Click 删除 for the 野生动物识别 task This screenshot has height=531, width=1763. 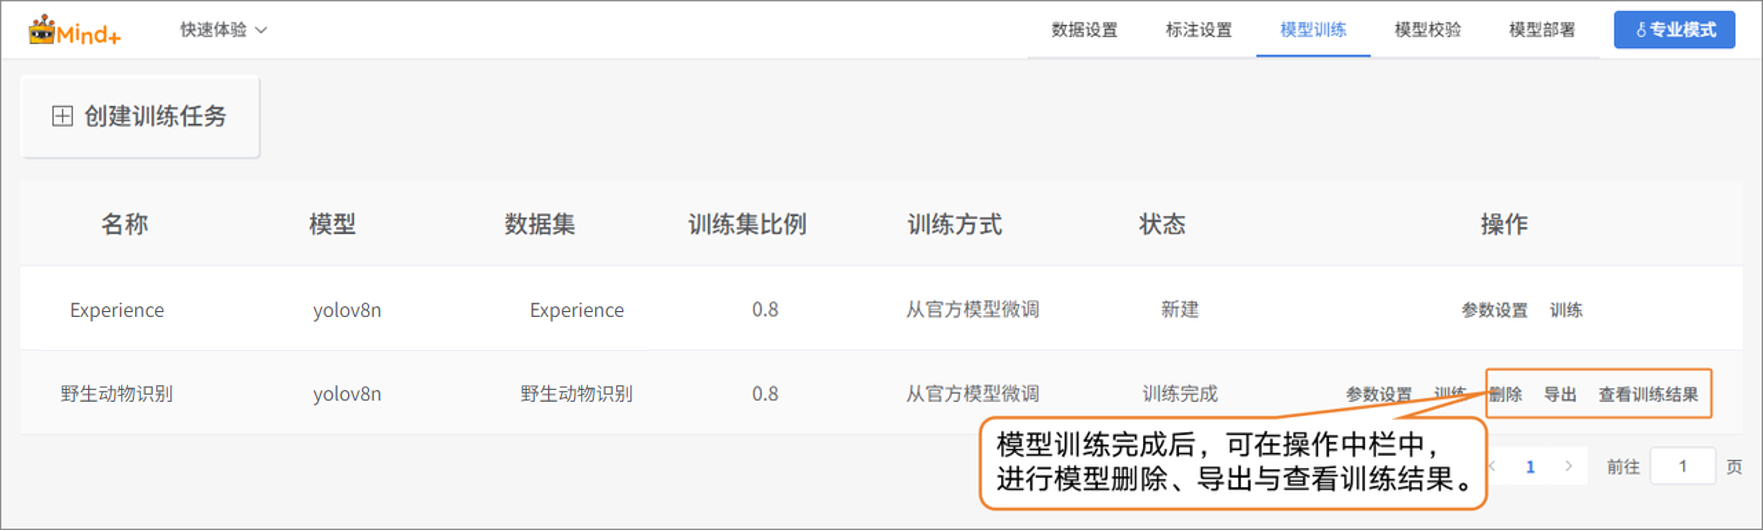pos(1505,394)
